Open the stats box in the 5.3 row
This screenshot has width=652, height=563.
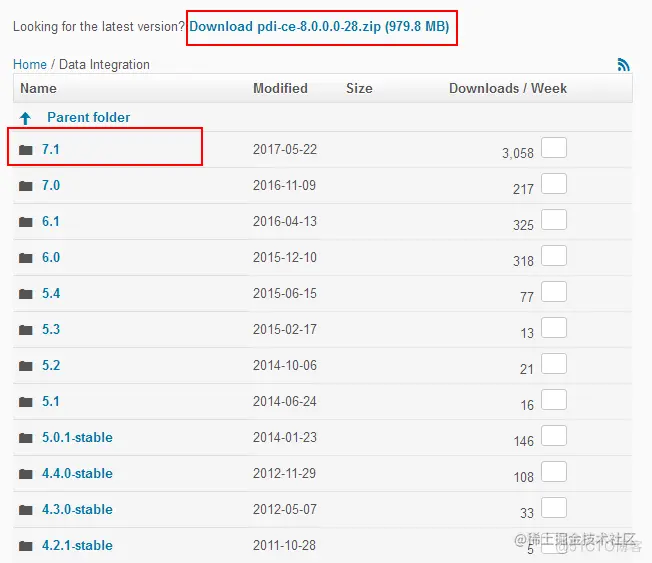[554, 328]
